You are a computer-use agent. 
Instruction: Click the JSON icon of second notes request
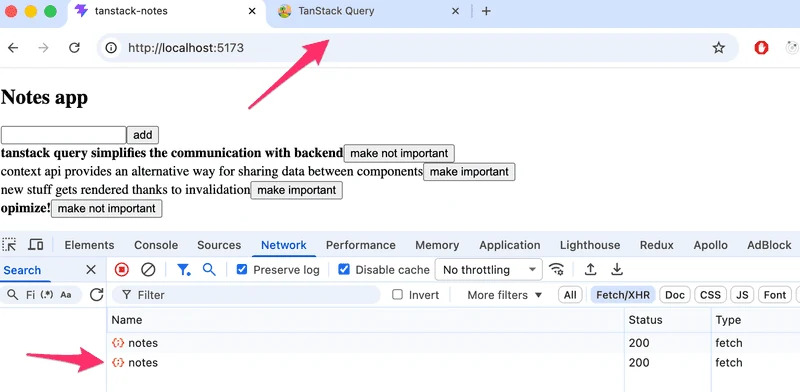click(118, 362)
